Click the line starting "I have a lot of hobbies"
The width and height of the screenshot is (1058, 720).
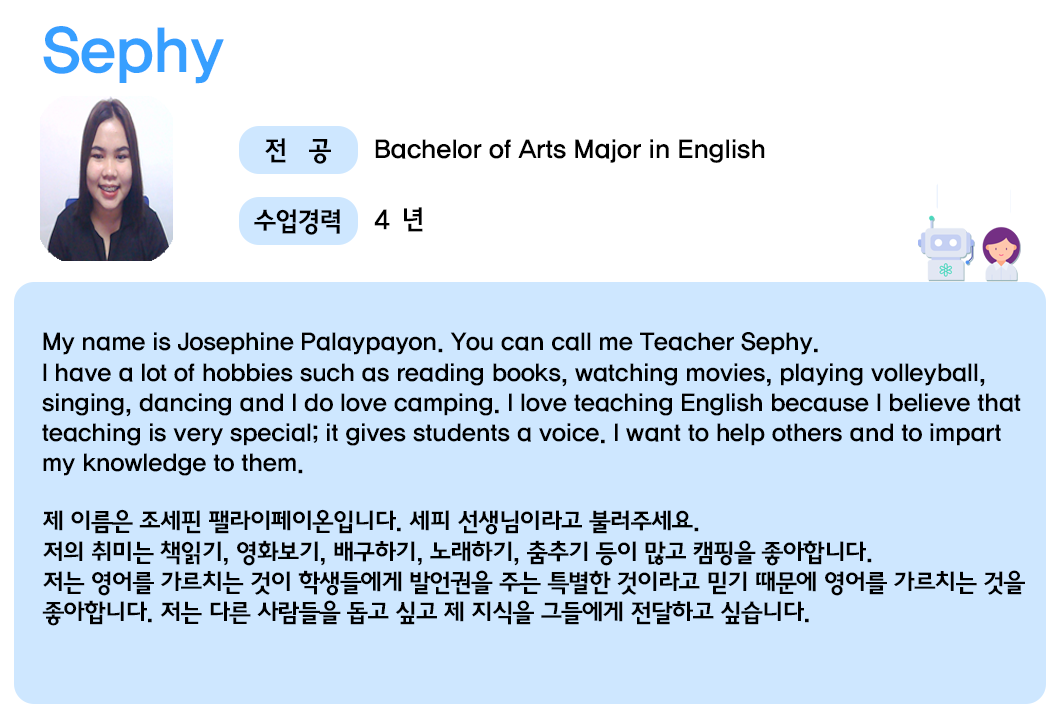pos(513,373)
